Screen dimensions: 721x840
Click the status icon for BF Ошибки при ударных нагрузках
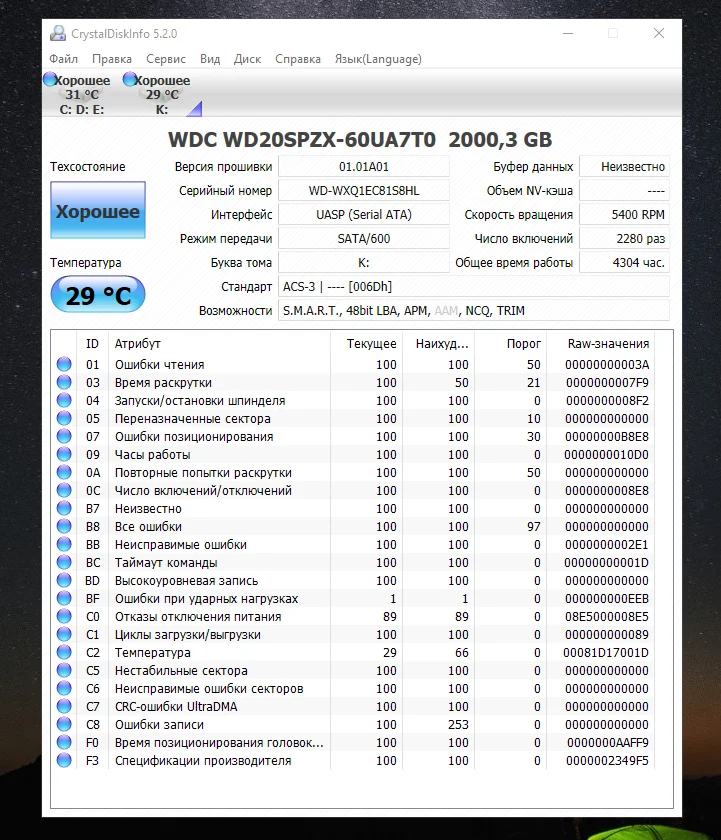(x=64, y=598)
